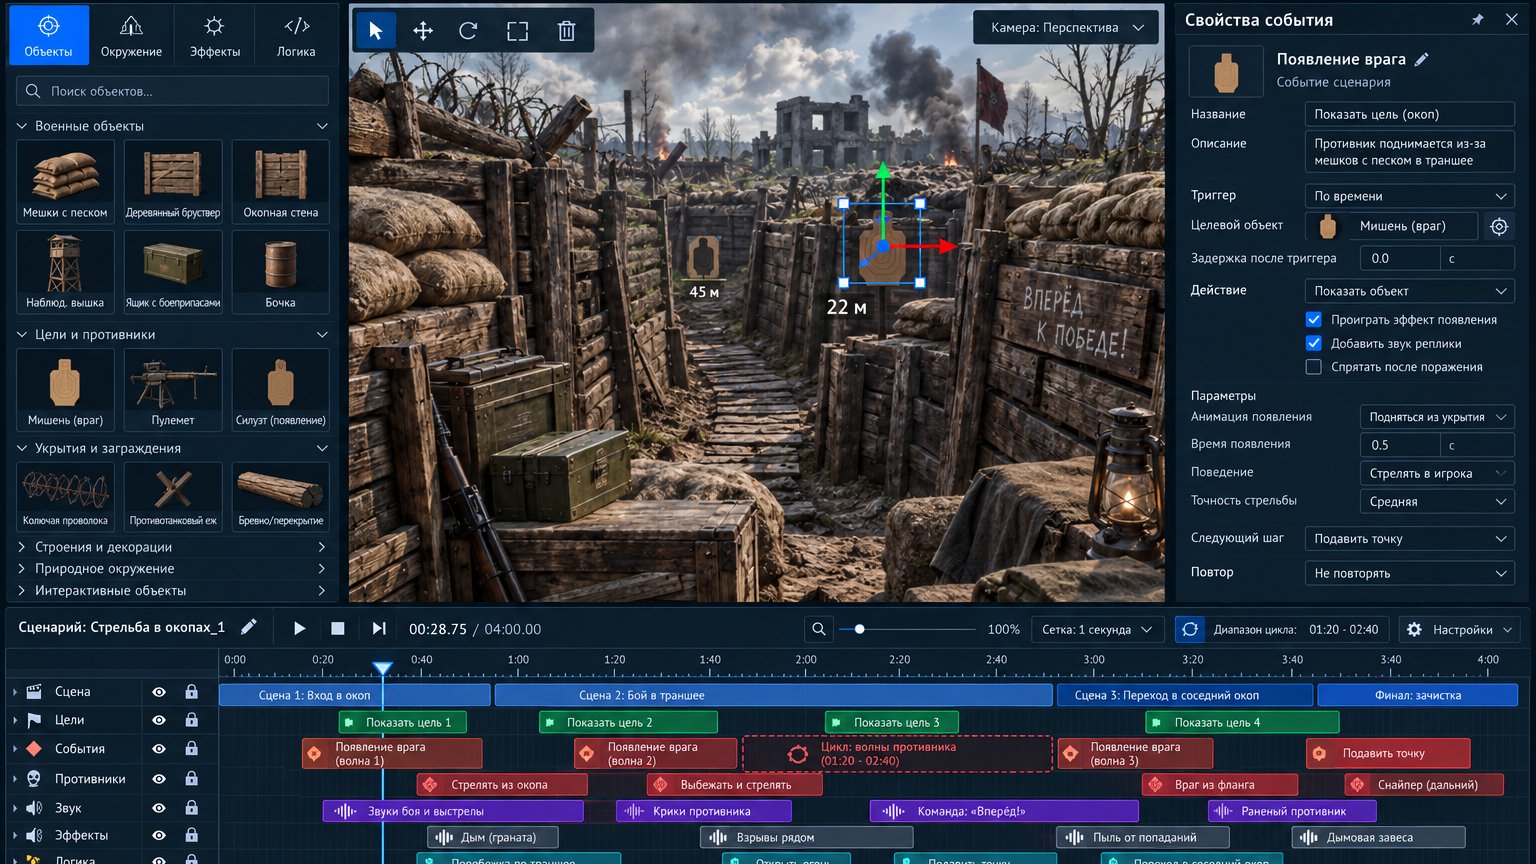Select the Пулемет object thumbnail
Viewport: 1536px width, 864px height.
[x=173, y=389]
